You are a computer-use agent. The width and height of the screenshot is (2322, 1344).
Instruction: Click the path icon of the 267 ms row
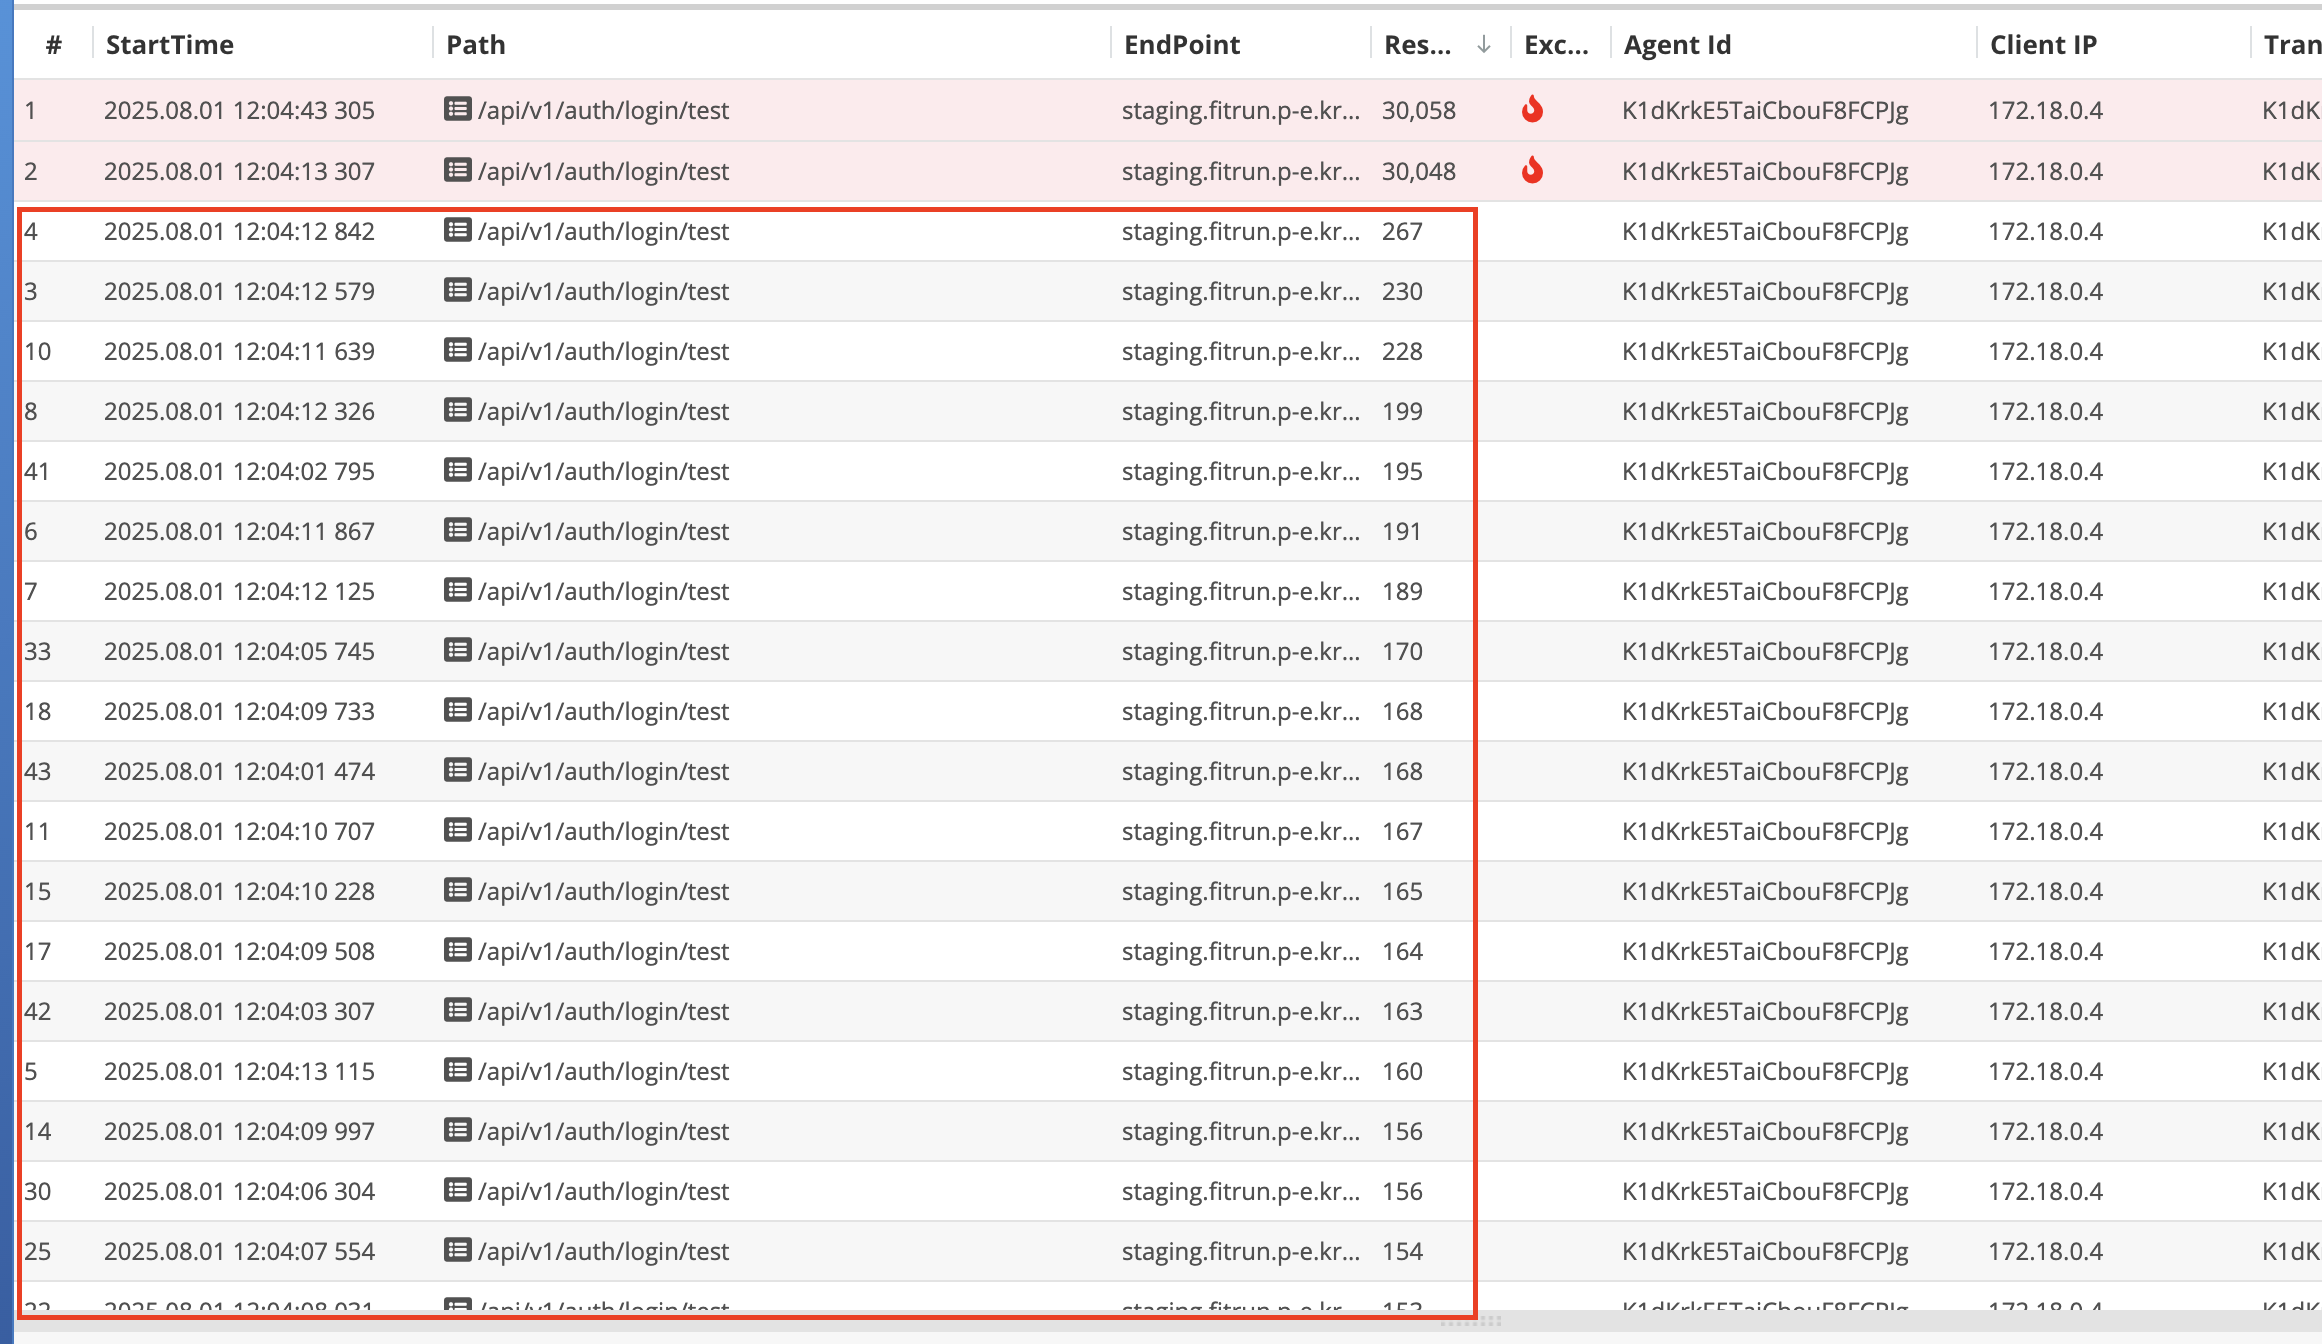click(457, 230)
